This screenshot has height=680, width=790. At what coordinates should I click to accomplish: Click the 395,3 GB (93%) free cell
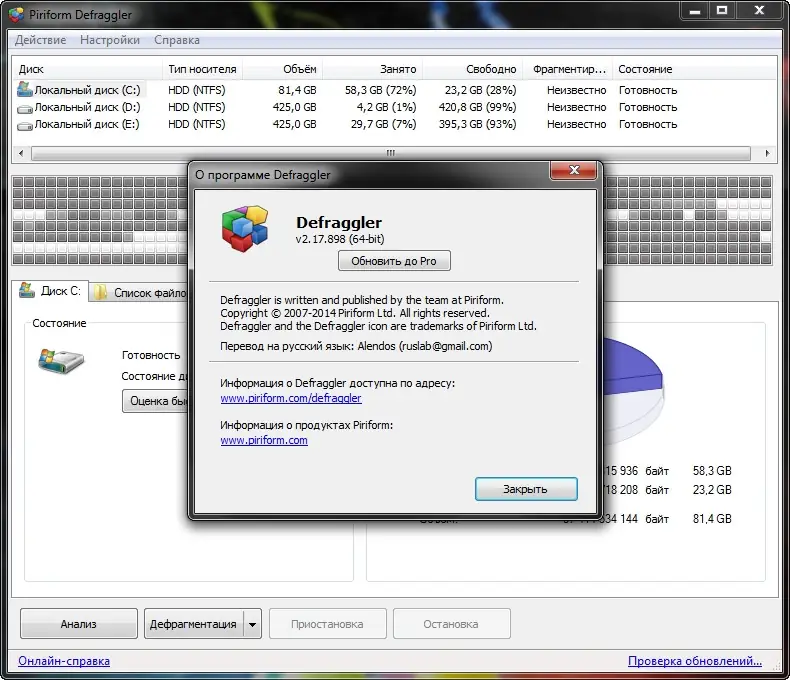click(x=478, y=124)
